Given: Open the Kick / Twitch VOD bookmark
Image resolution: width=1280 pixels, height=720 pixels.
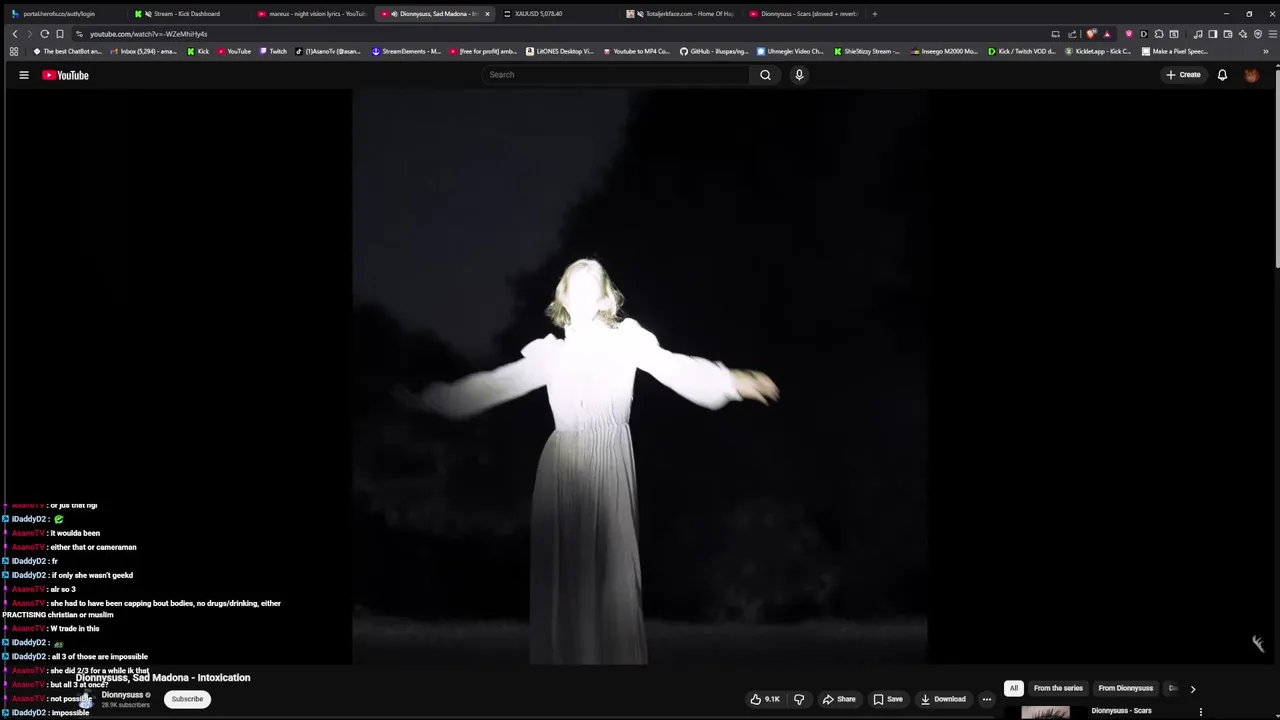Looking at the screenshot, I should (x=1021, y=51).
